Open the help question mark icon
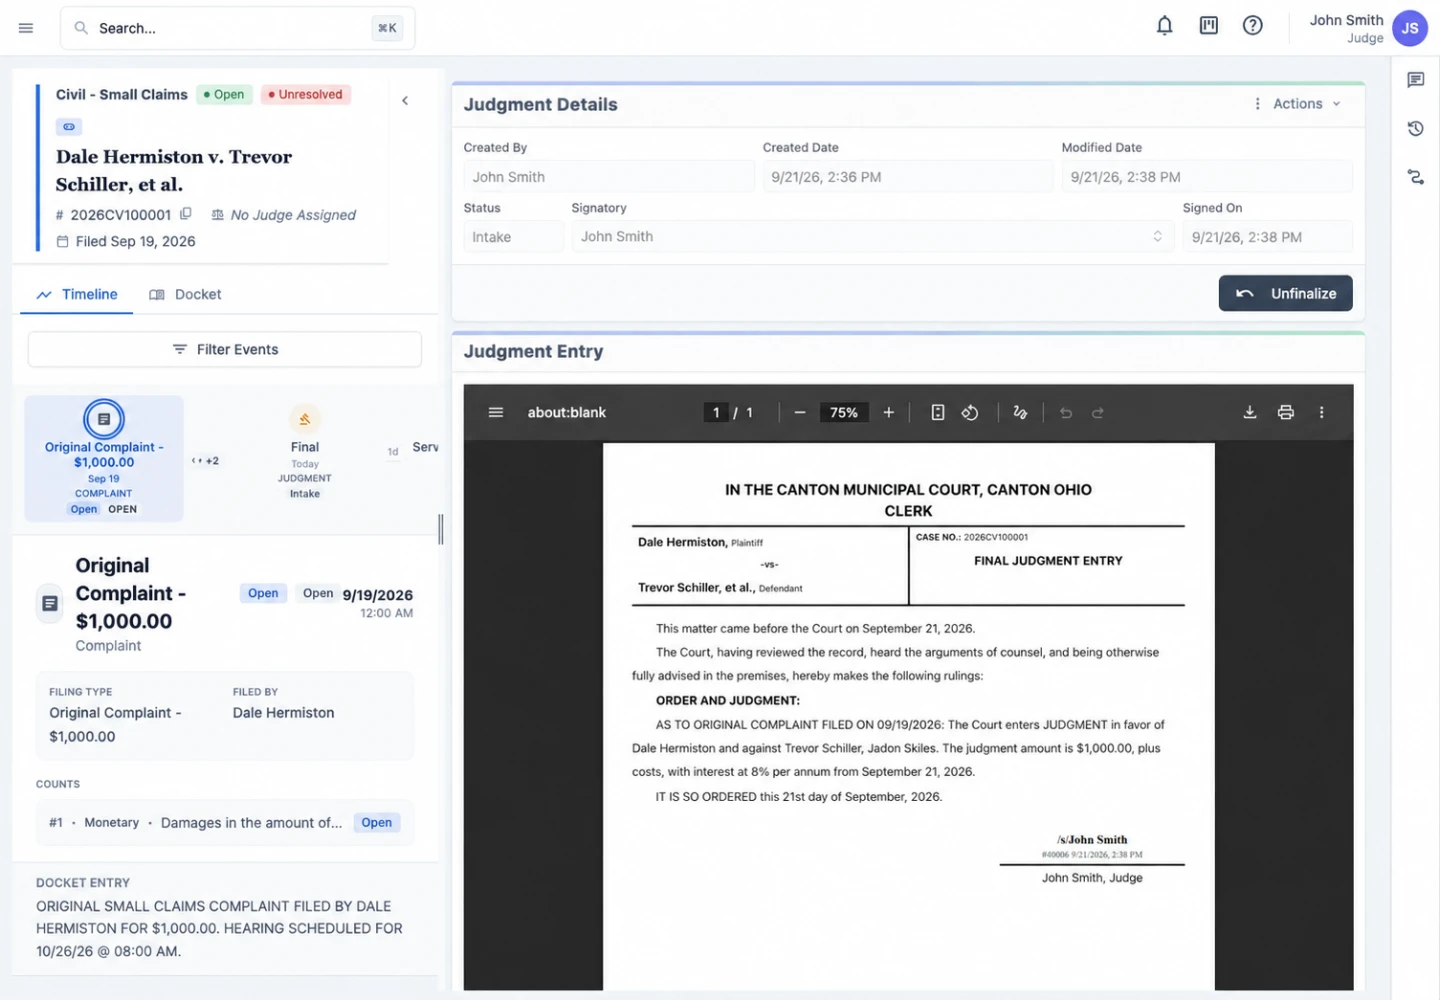 (1252, 26)
